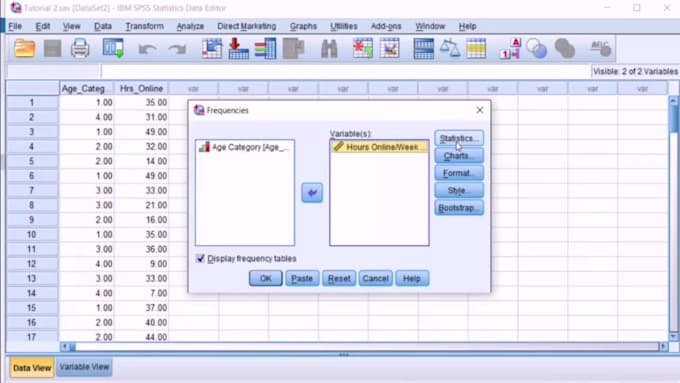The image size is (680, 383).
Task: Select Hours Online/Week in Variable(s) list
Action: pyautogui.click(x=379, y=147)
